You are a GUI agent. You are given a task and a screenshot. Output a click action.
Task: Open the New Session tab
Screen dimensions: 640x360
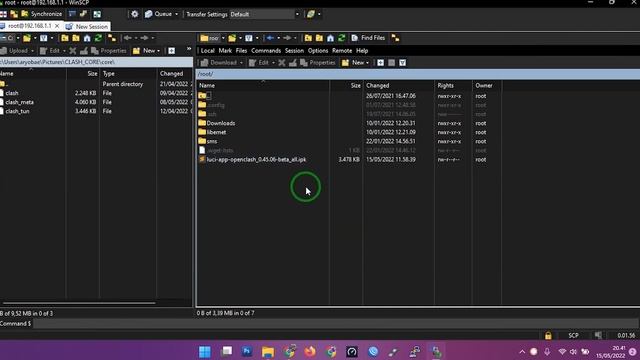point(87,27)
